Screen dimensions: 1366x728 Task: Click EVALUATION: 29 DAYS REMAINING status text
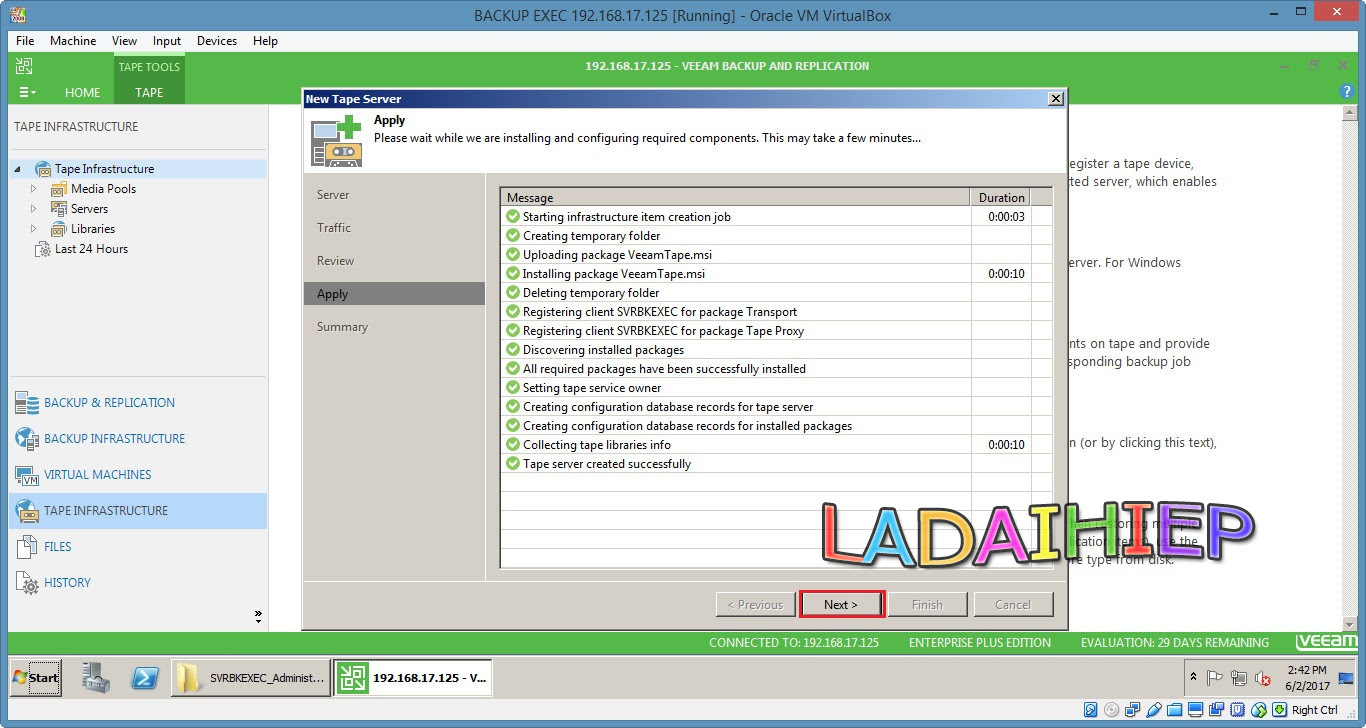click(1174, 643)
